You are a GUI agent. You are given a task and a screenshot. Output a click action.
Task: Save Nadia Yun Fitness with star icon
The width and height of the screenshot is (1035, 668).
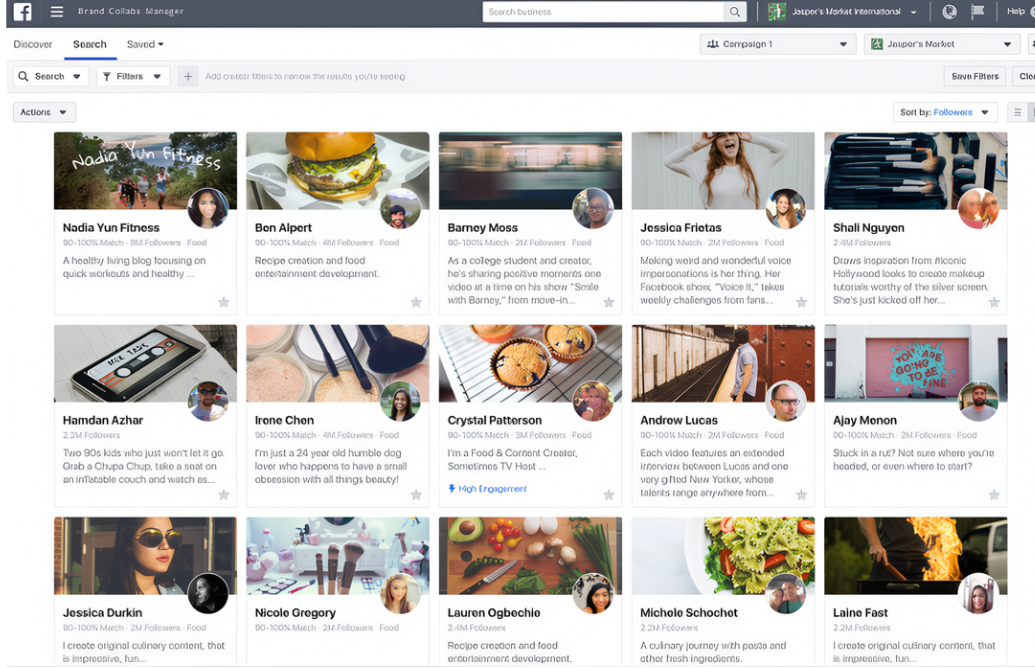[224, 302]
